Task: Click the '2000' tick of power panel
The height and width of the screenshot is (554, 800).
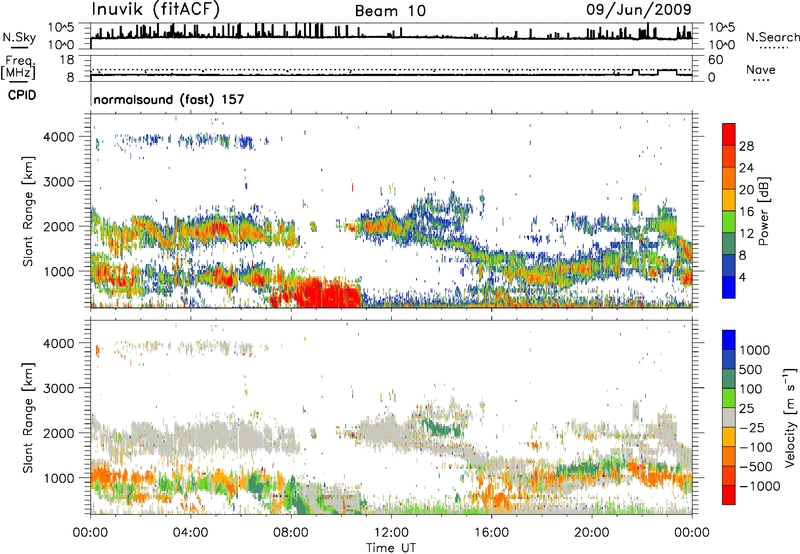Action: click(58, 226)
